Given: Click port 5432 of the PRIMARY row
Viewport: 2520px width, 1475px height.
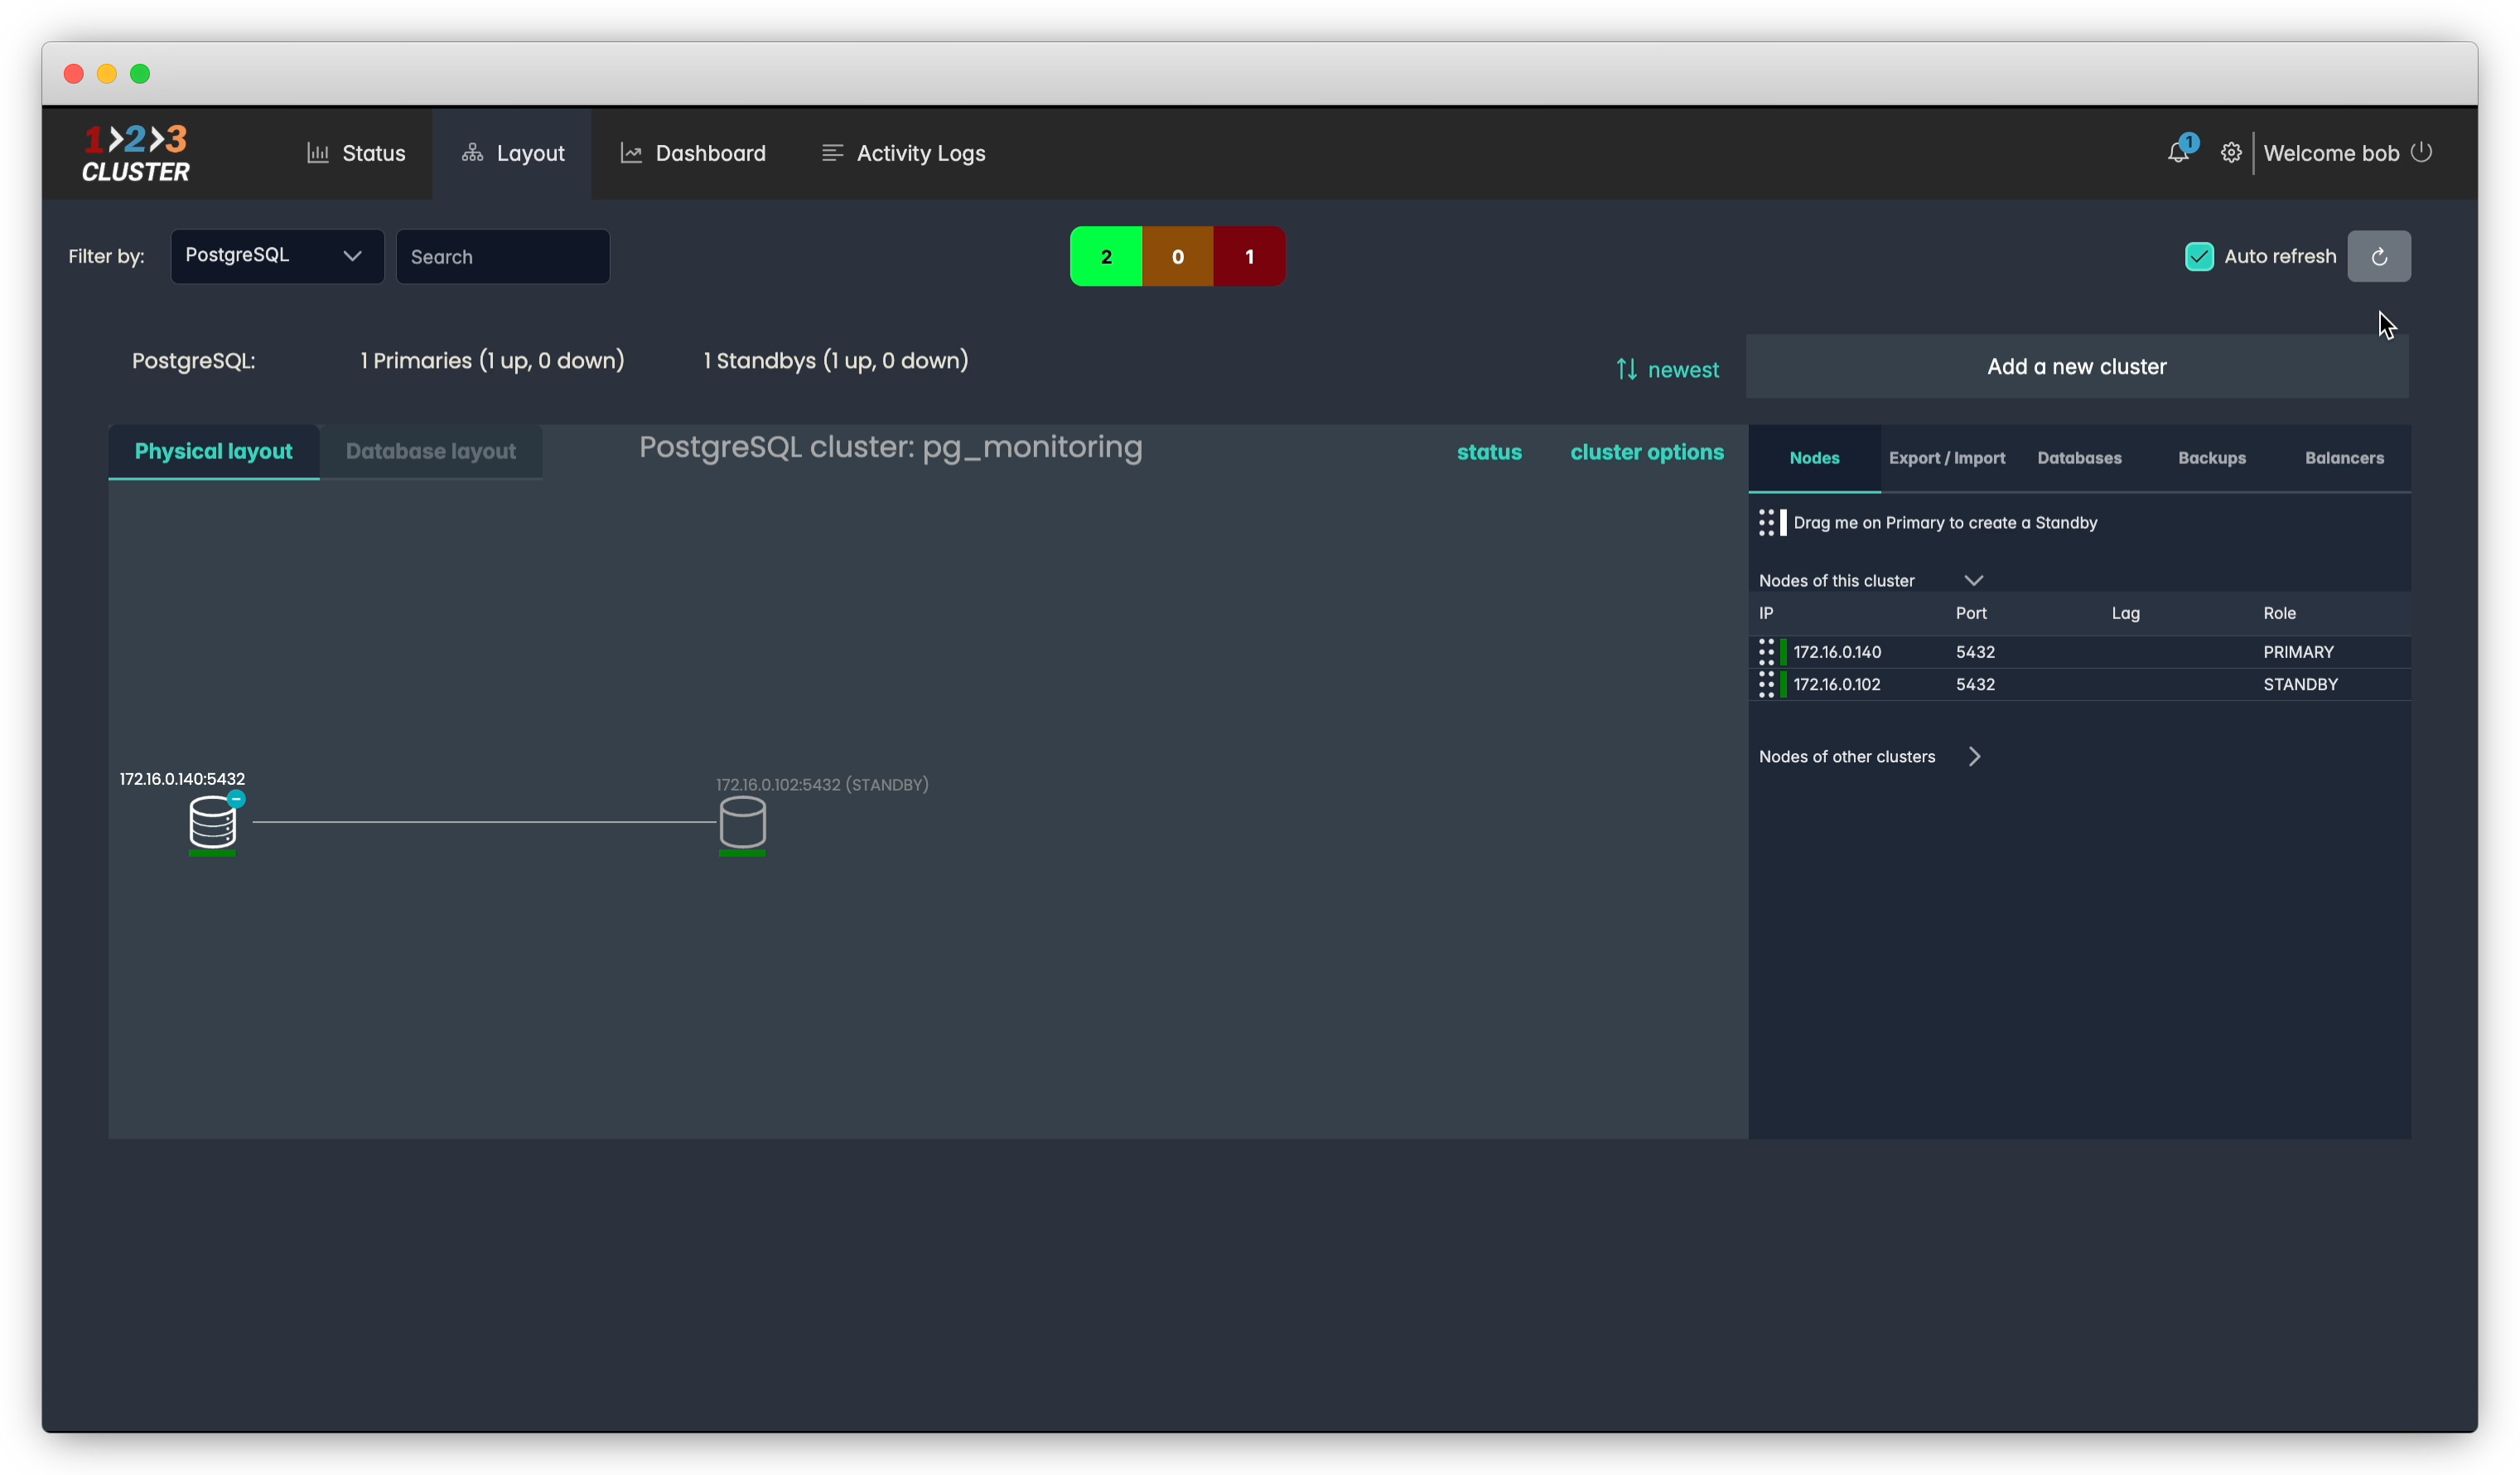Looking at the screenshot, I should click(1975, 652).
